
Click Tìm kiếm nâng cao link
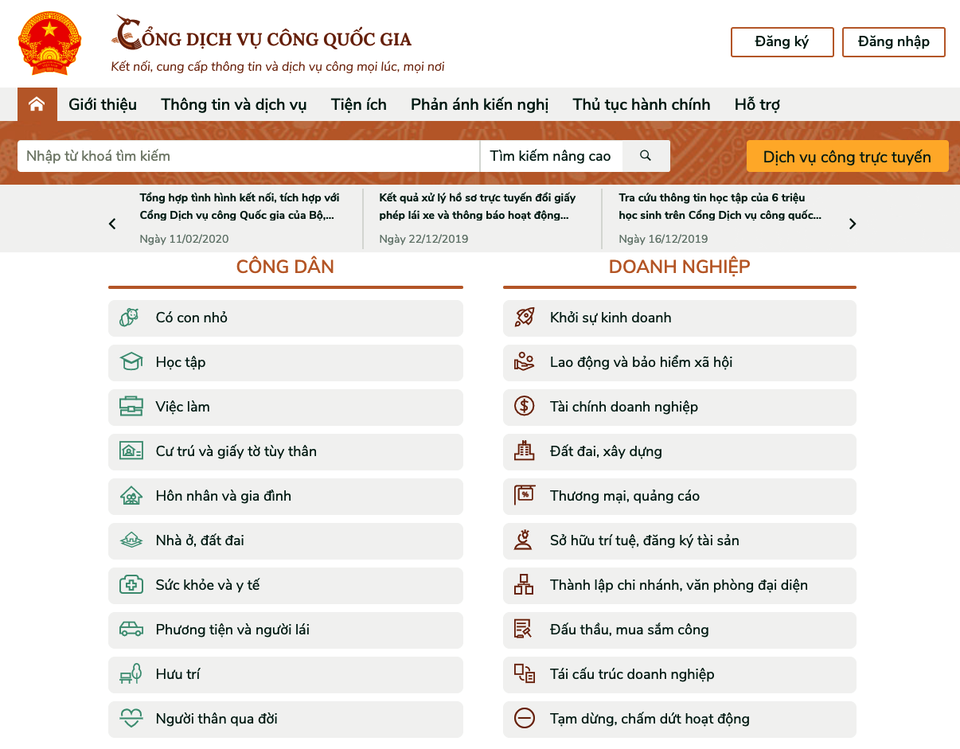pyautogui.click(x=550, y=156)
